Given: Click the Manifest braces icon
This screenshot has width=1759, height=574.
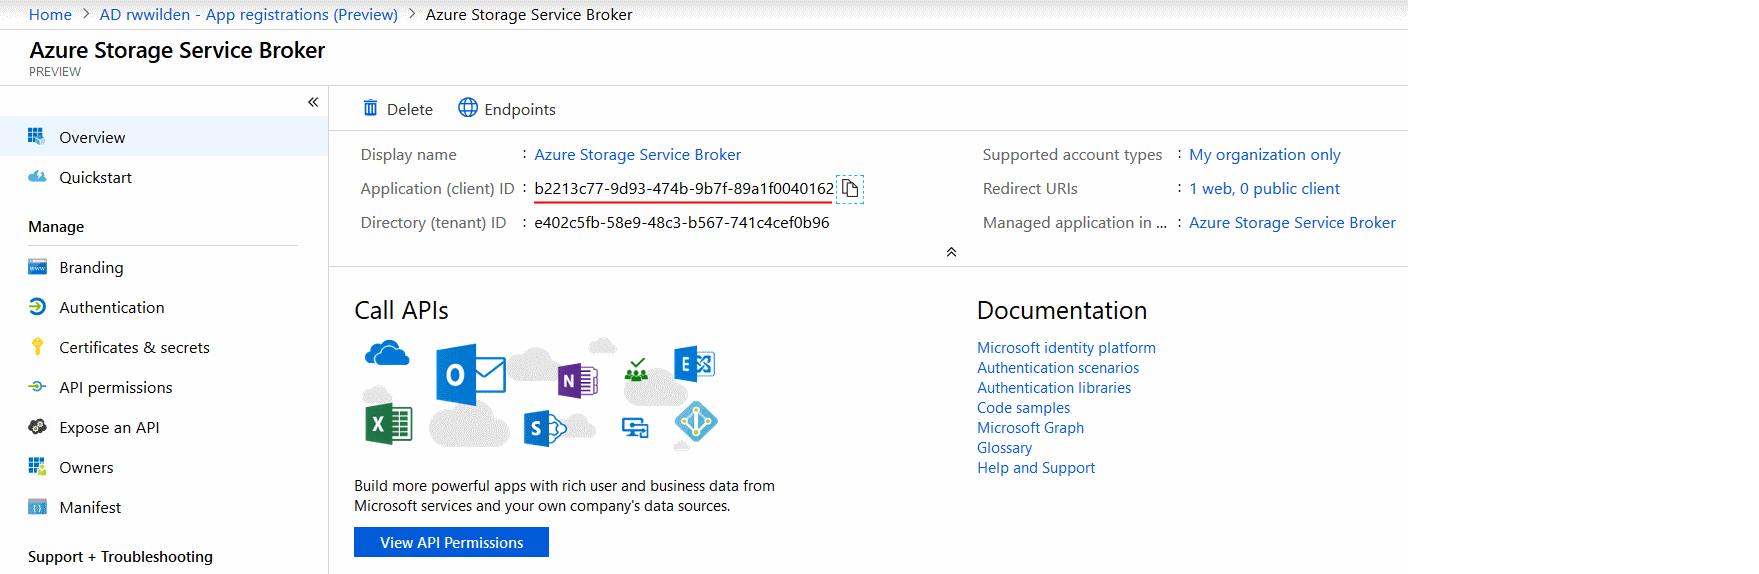Looking at the screenshot, I should [x=37, y=507].
